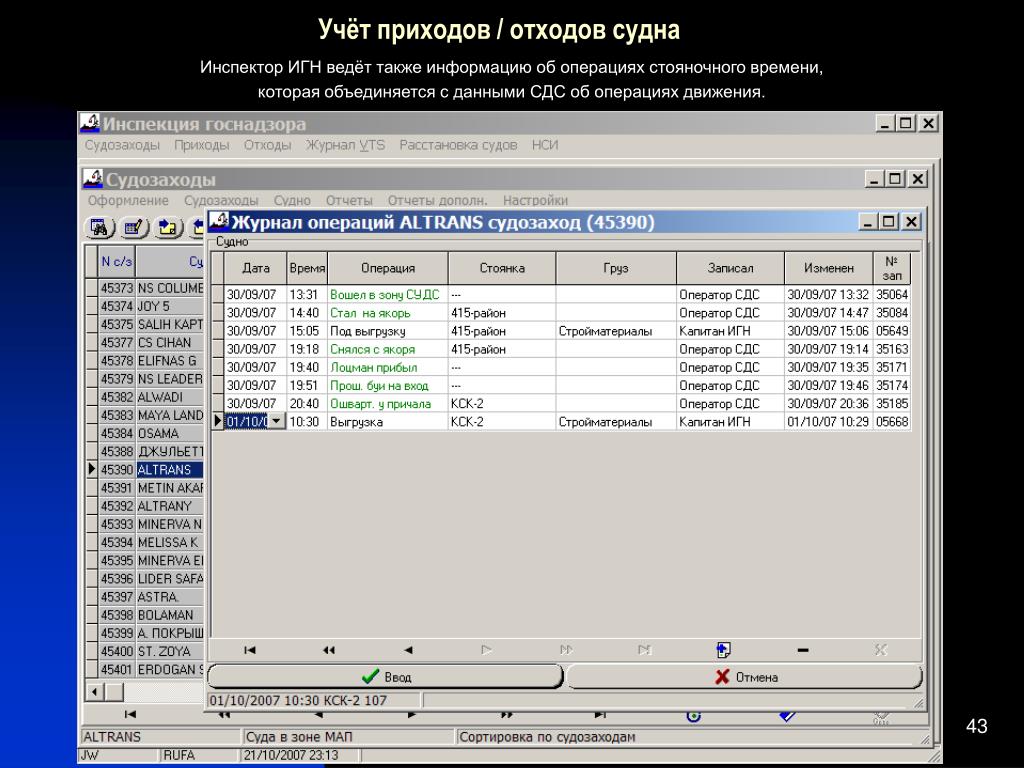
Task: Open the Оформление menu in Судозаходы window
Action: [128, 200]
